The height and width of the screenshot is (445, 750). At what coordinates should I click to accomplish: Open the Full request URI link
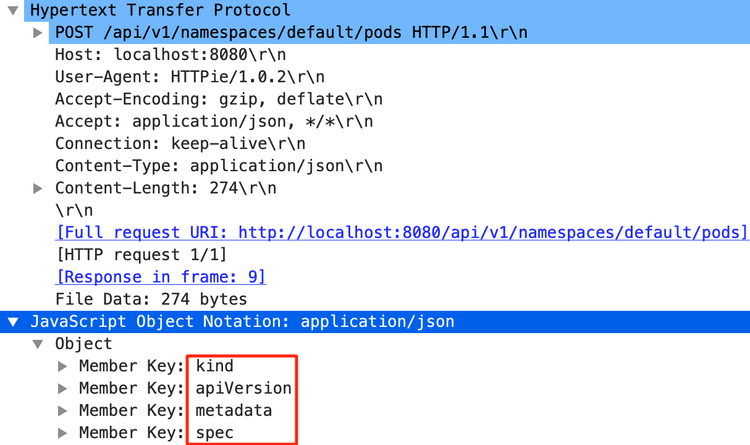click(x=400, y=232)
